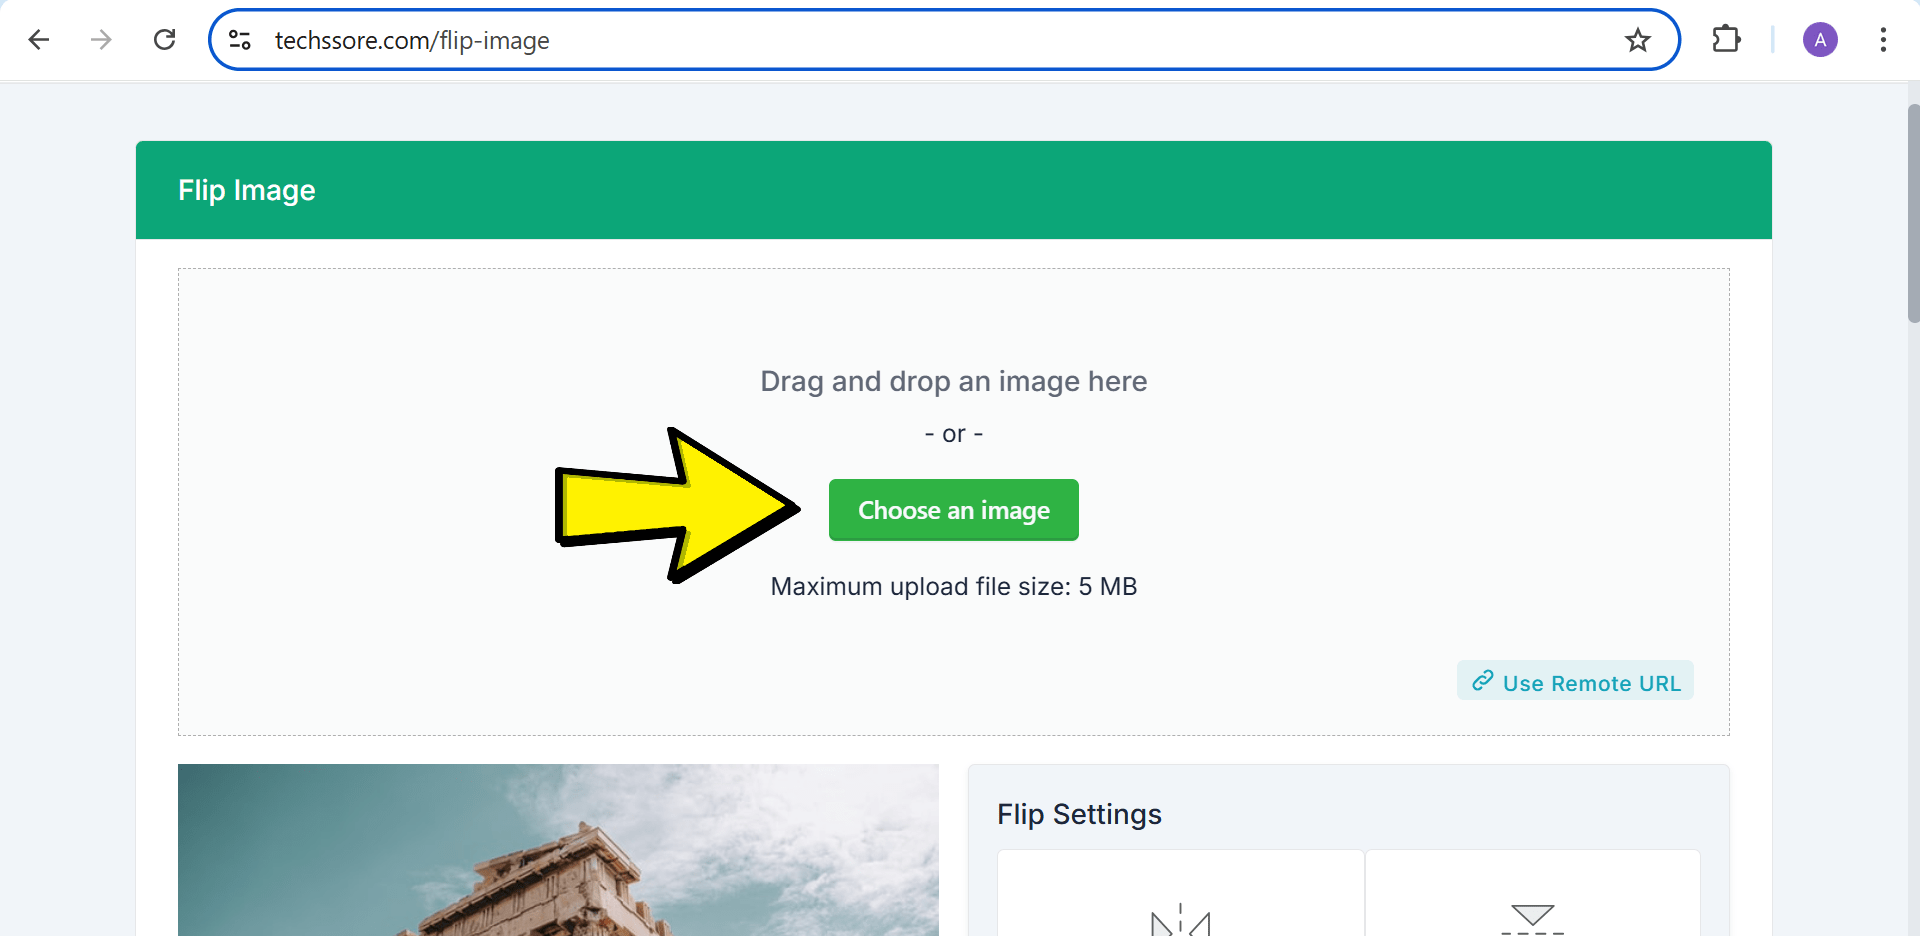Select the horizontal flip option icon
This screenshot has height=936, width=1920.
pyautogui.click(x=1181, y=919)
